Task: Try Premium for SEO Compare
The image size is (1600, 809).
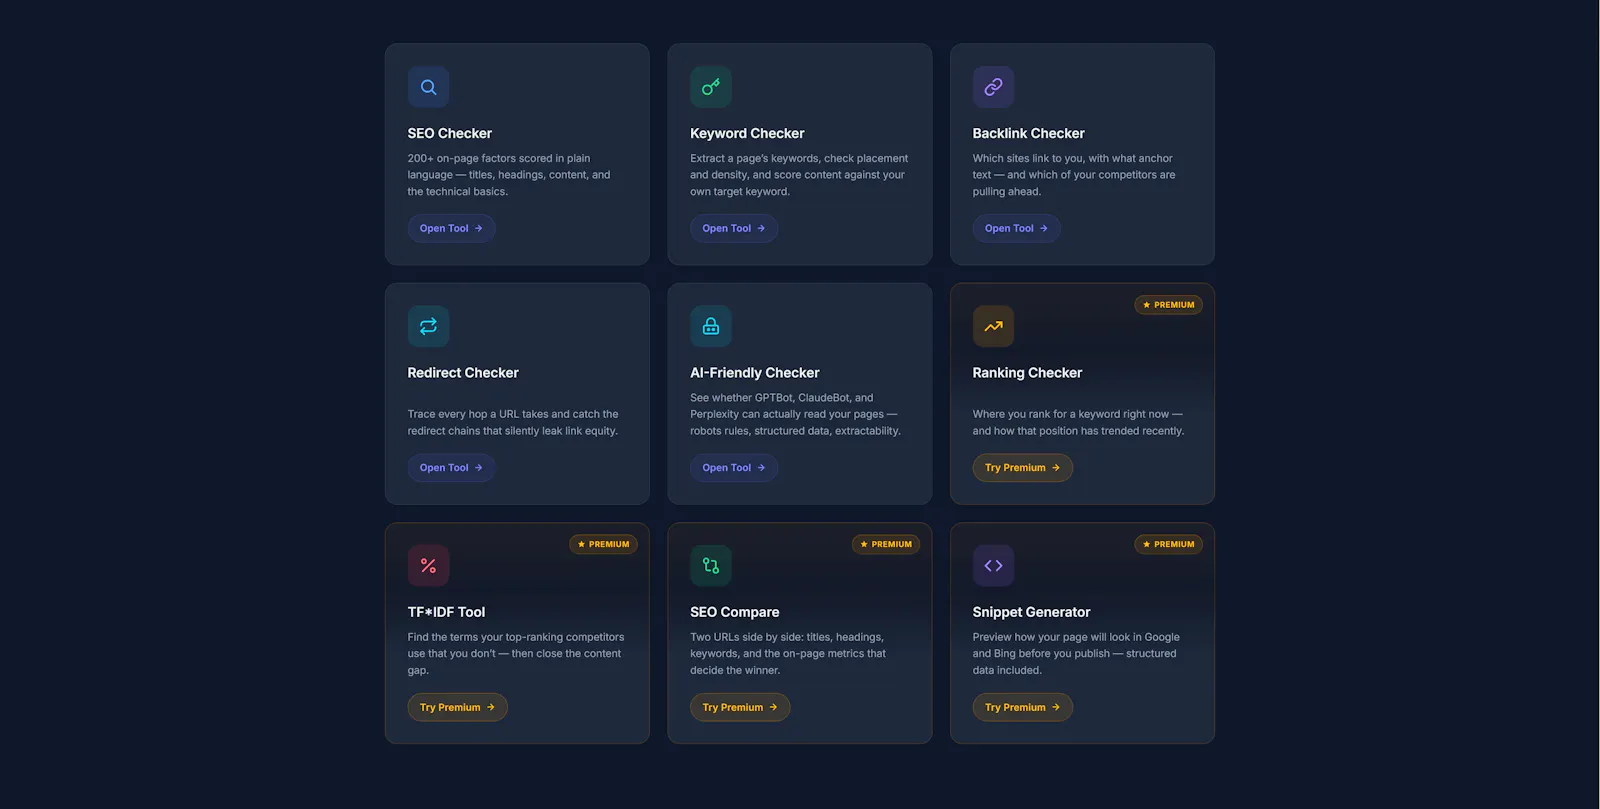Action: click(x=740, y=707)
